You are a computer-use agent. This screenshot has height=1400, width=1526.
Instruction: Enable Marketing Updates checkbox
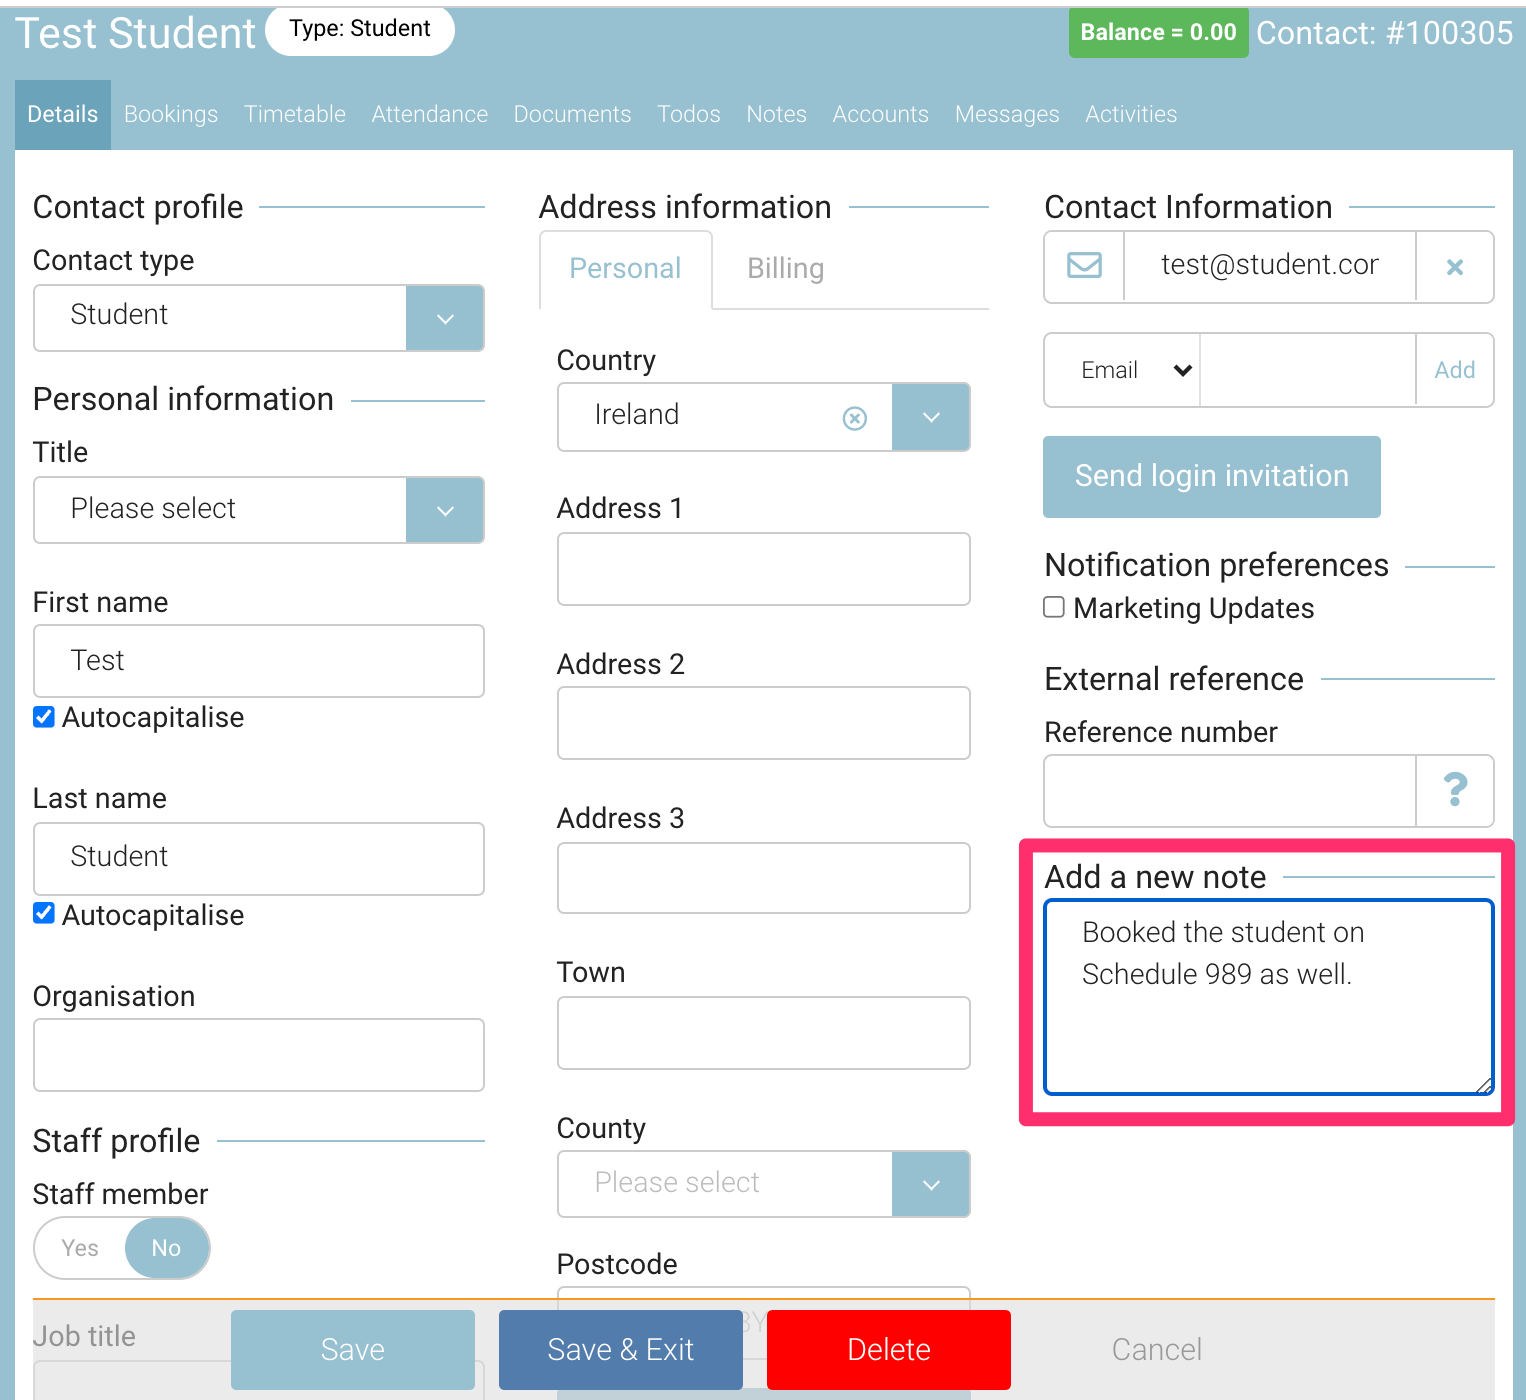[x=1054, y=607]
